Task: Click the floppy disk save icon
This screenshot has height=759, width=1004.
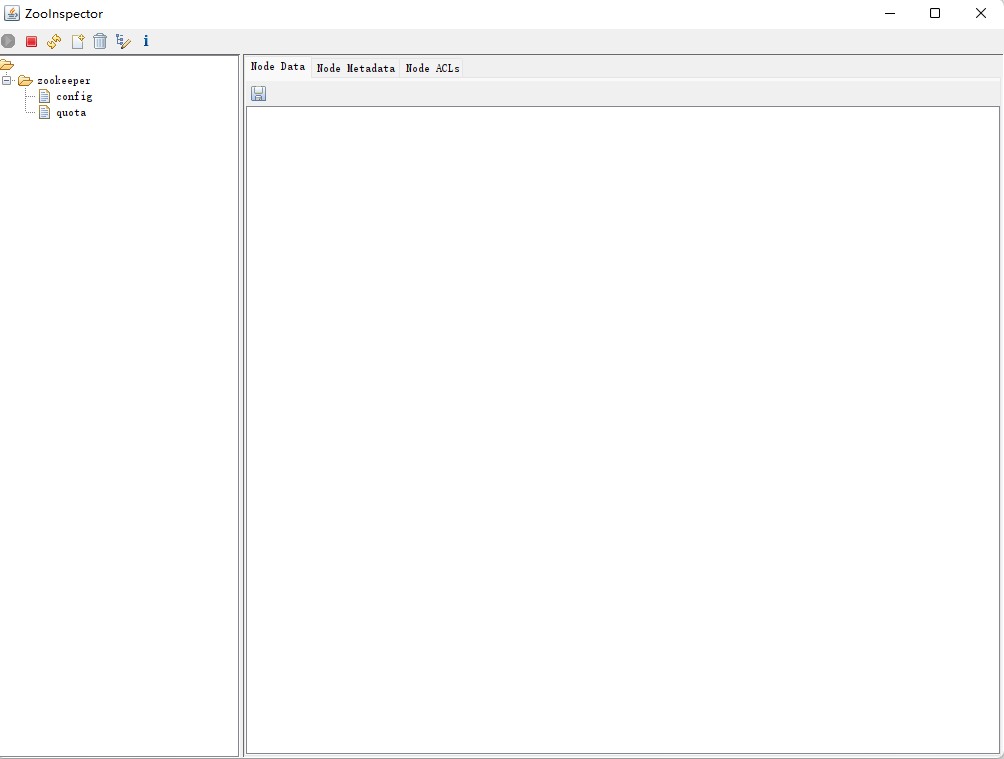Action: 259,94
